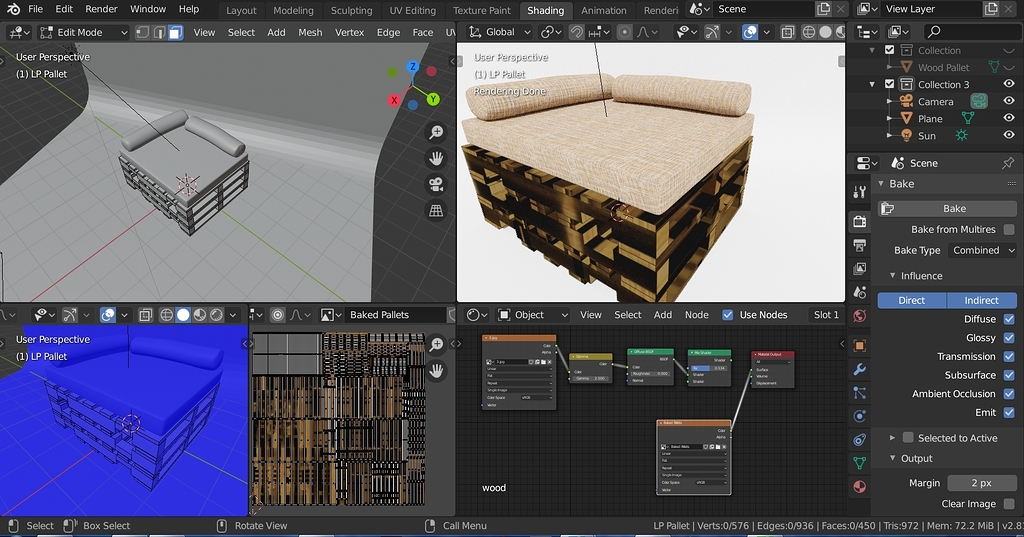The height and width of the screenshot is (537, 1024).
Task: Uncheck the Transmission checkbox
Action: (1009, 356)
